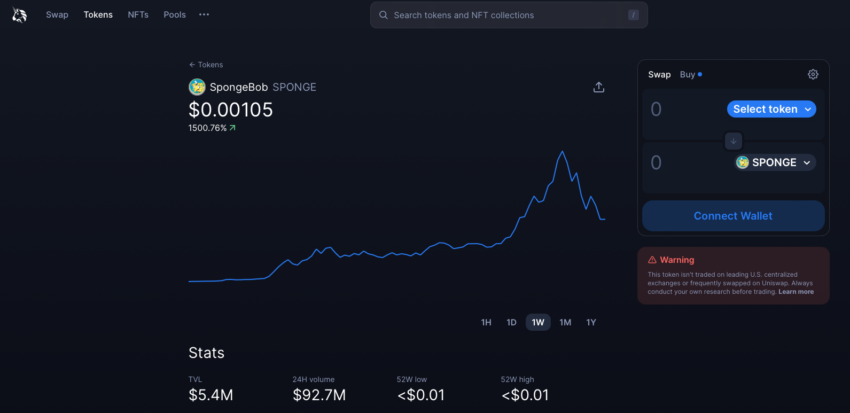Click the $0.00105 price text
850x413 pixels.
tap(231, 110)
